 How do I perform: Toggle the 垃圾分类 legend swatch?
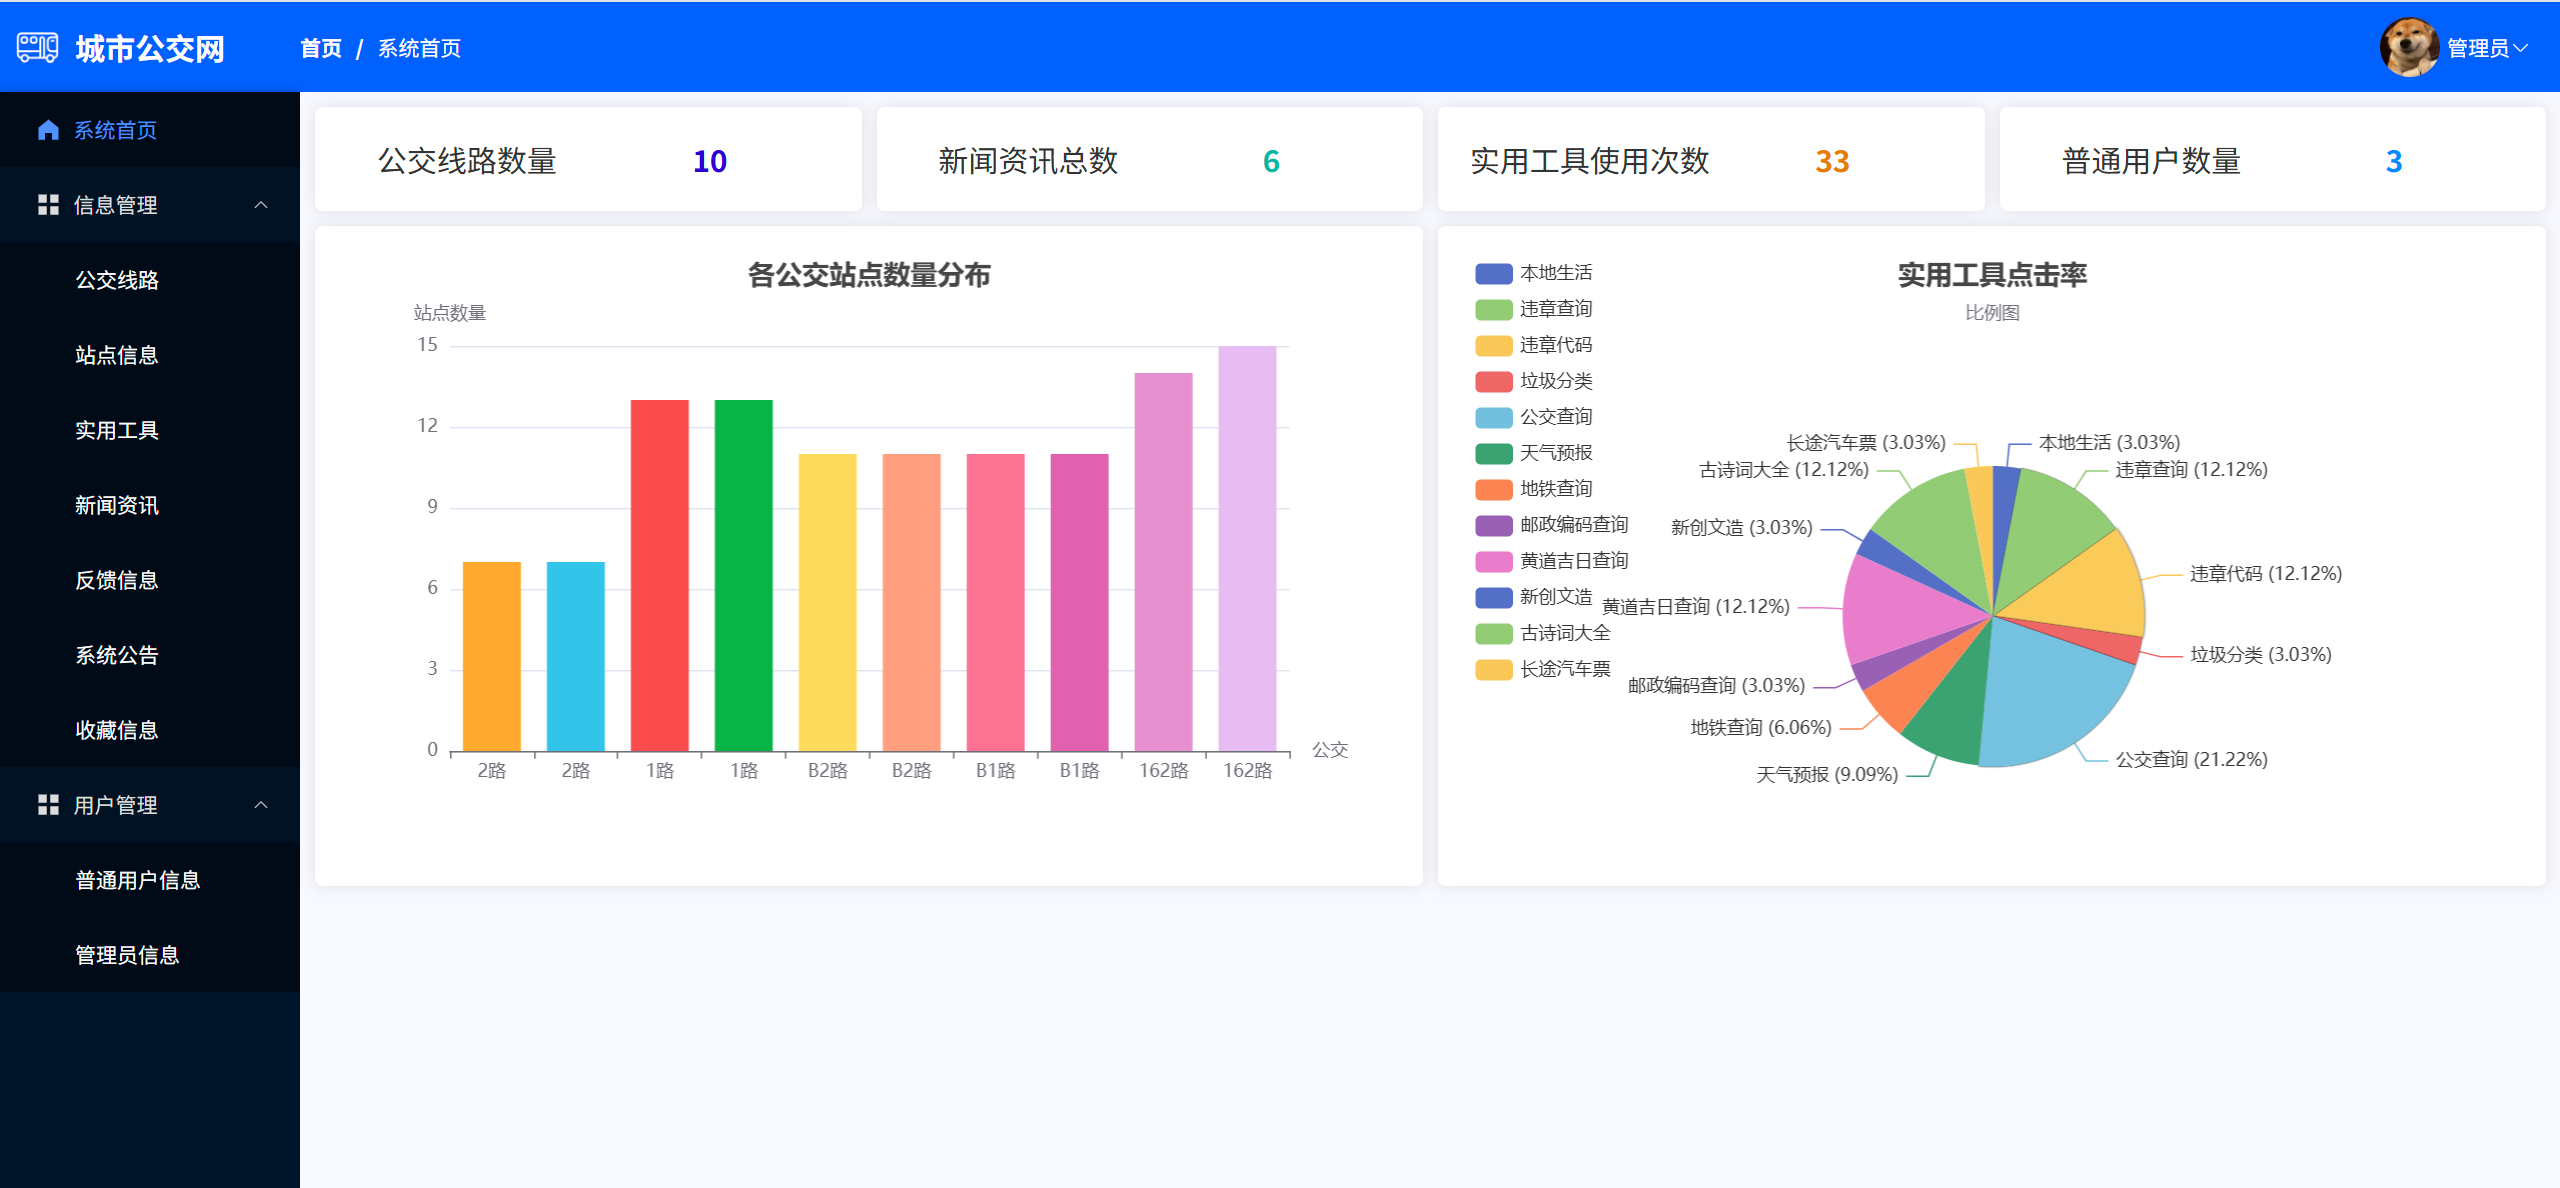tap(1494, 381)
